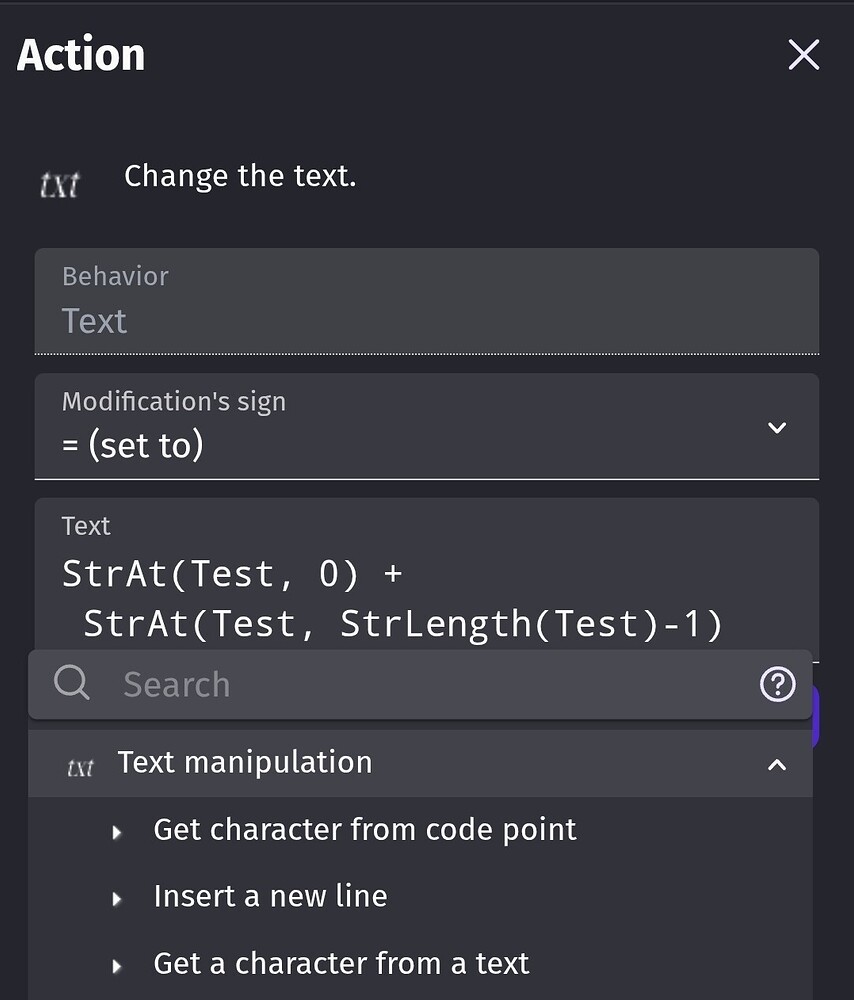Select 'Get a character from a text'
Screen dimensions: 854x1000
pyautogui.click(x=341, y=963)
